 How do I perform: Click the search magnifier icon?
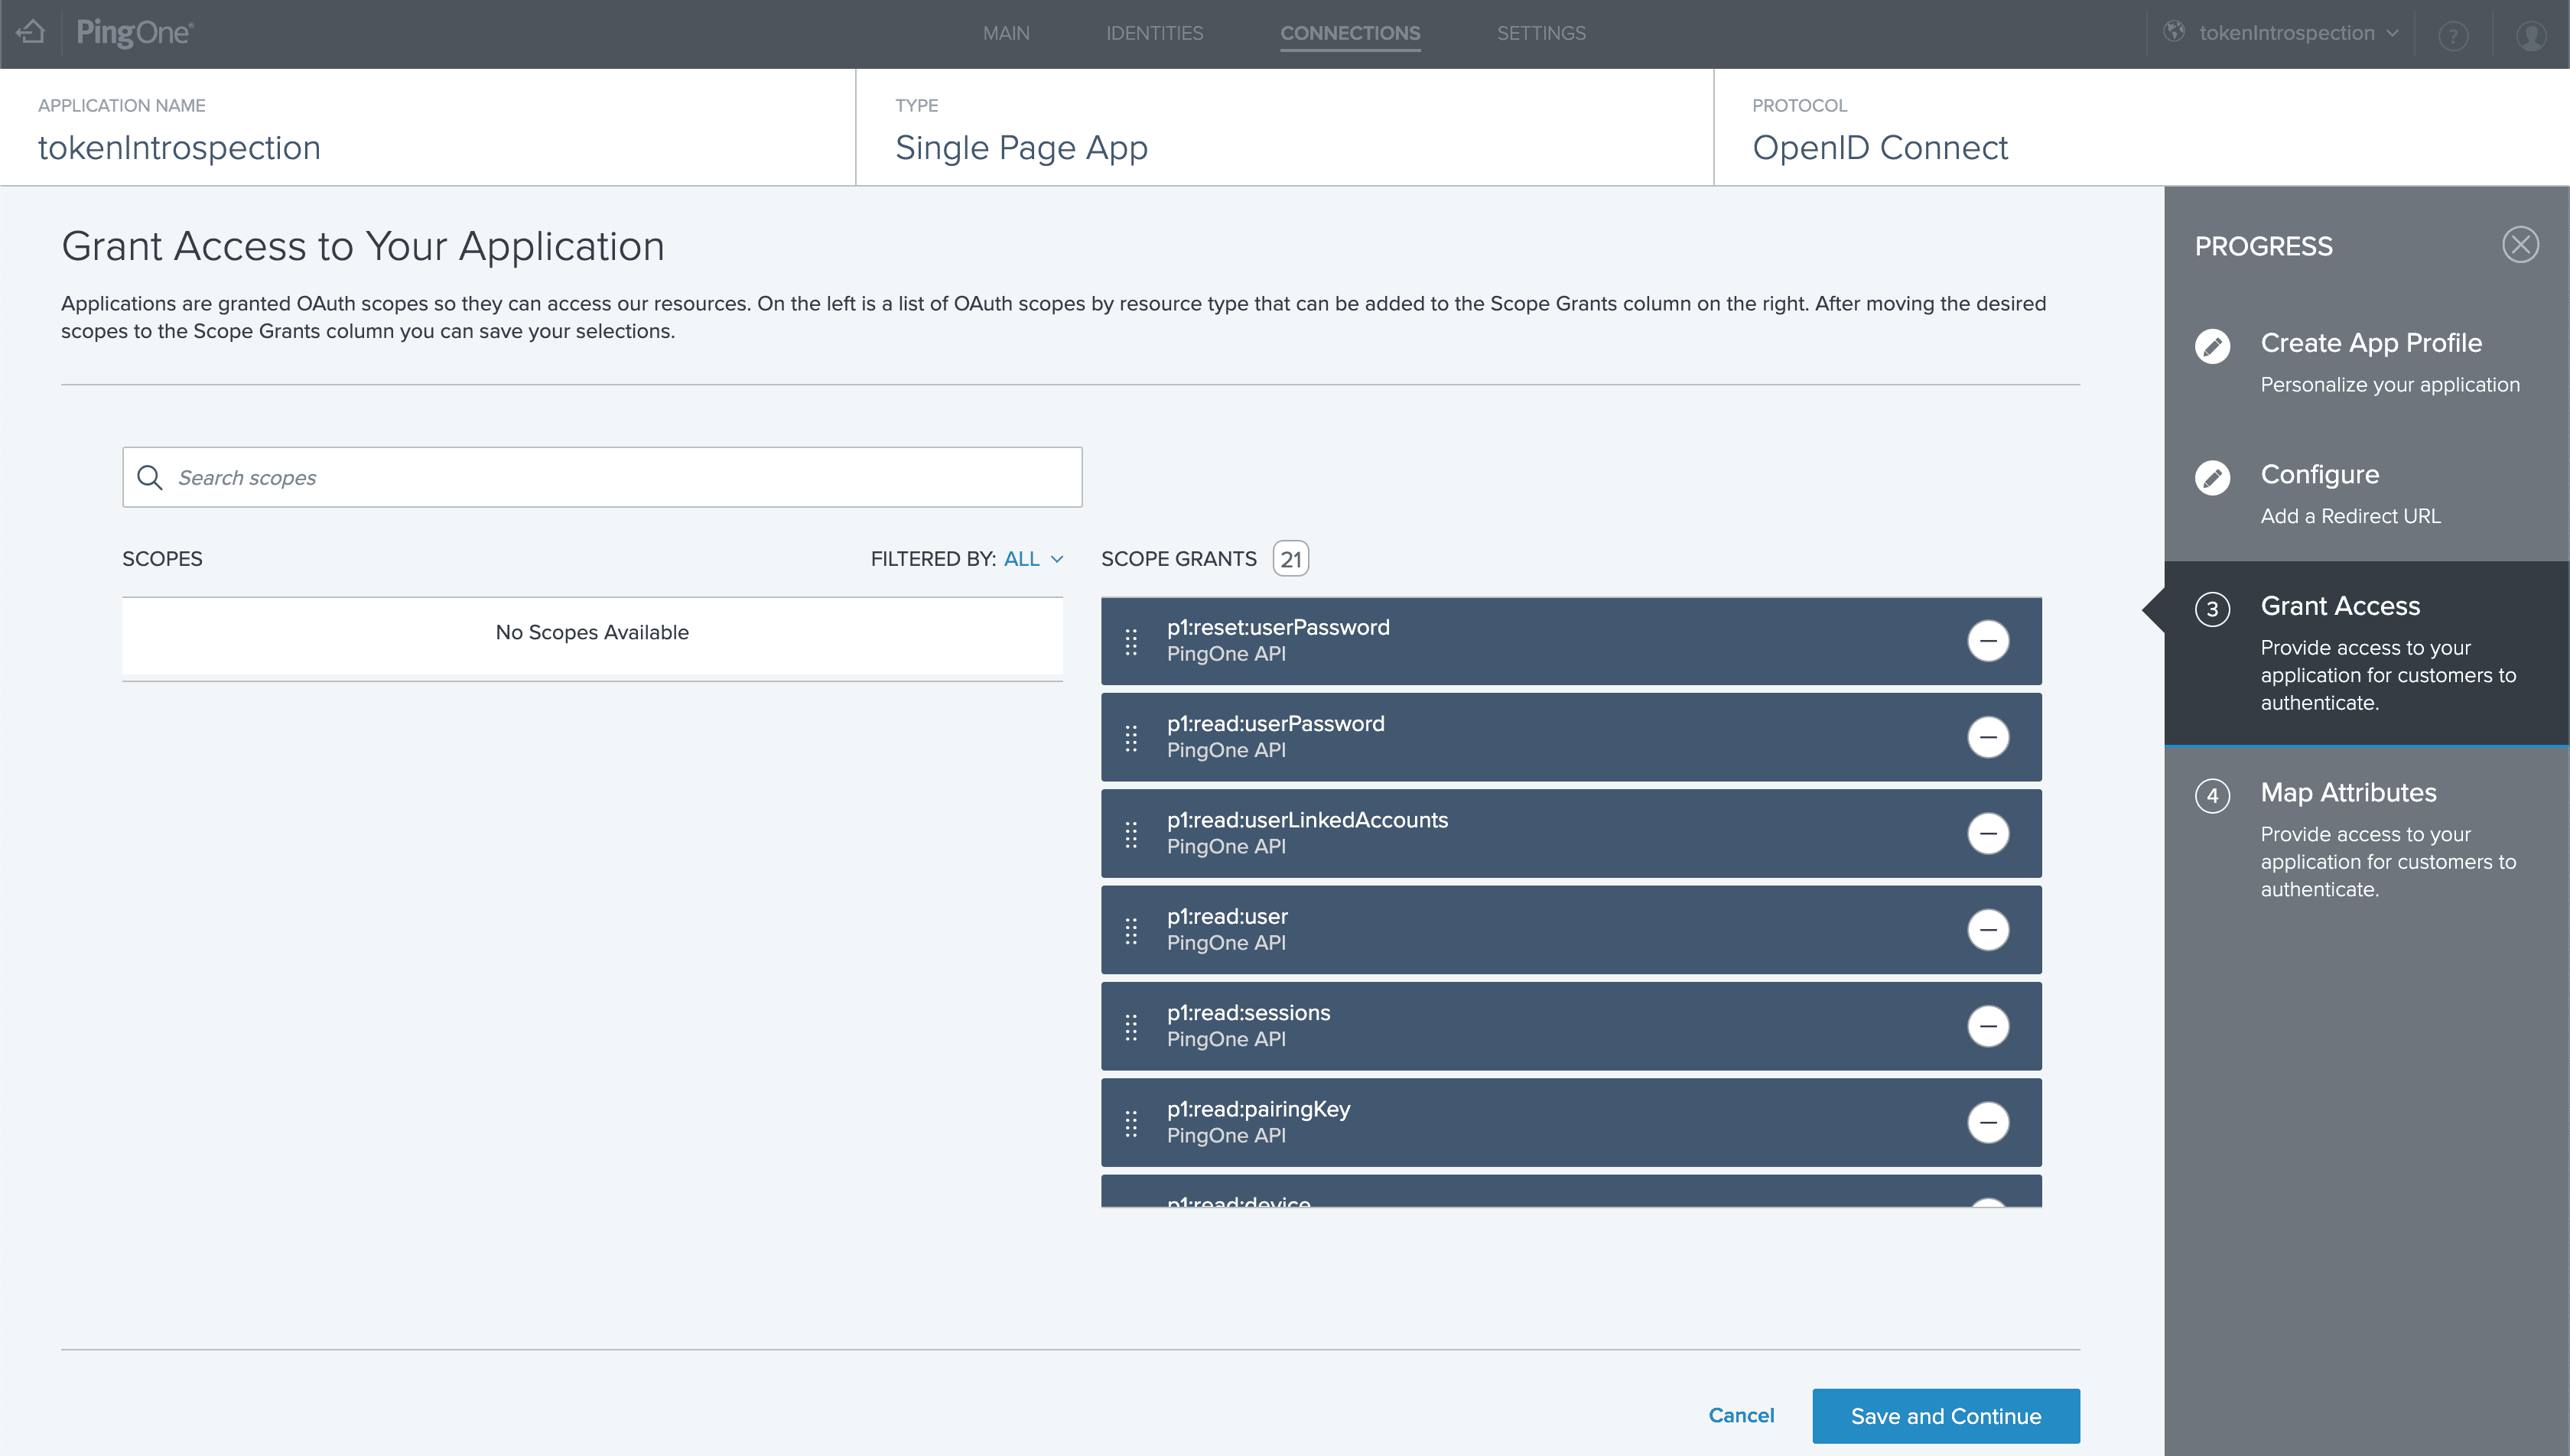pyautogui.click(x=150, y=478)
